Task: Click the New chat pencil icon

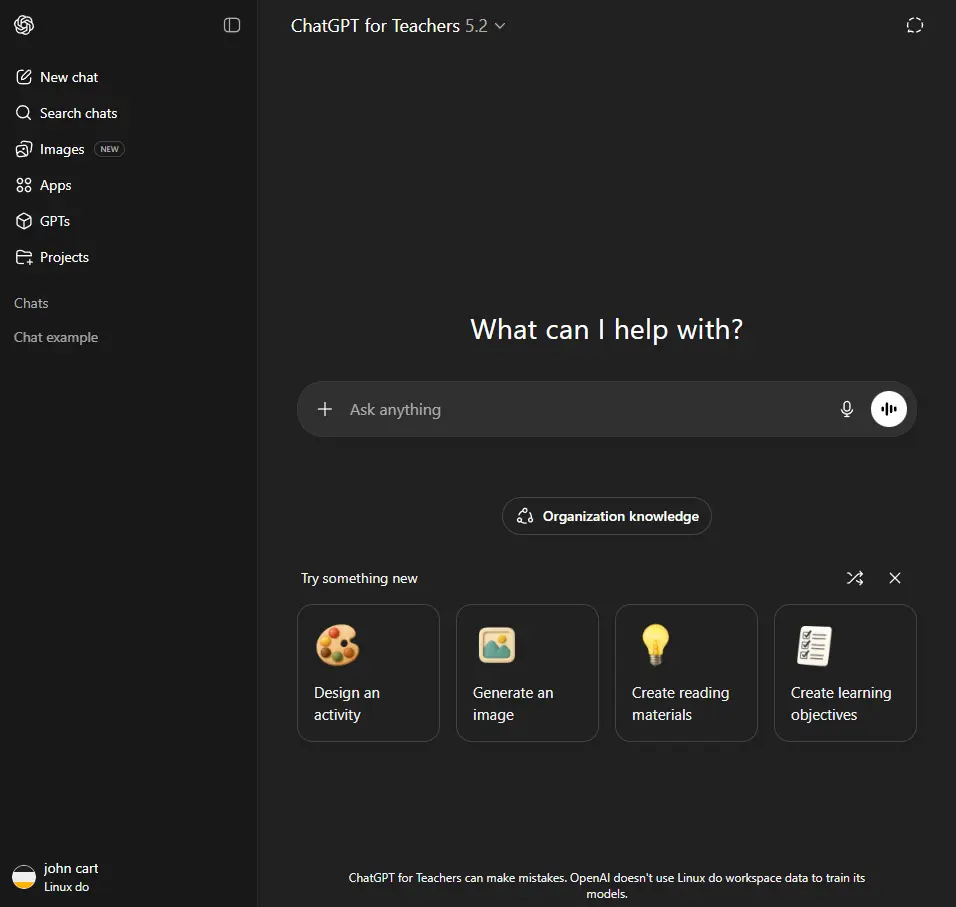Action: point(24,77)
